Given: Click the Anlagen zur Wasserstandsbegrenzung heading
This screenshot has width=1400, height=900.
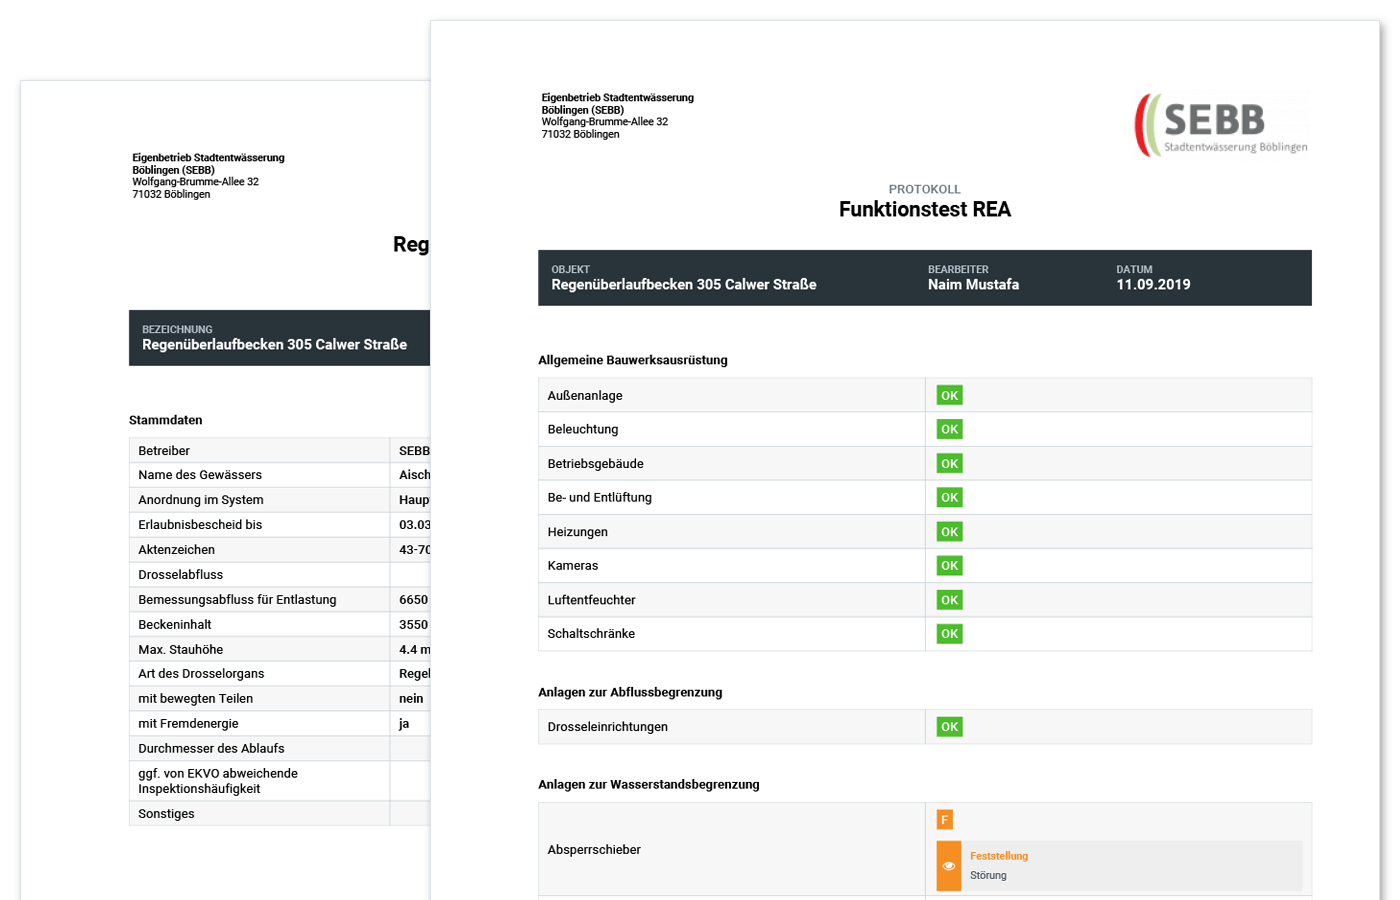Looking at the screenshot, I should (648, 784).
